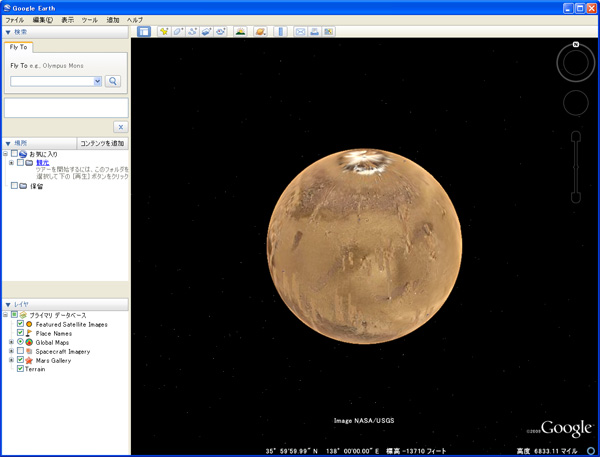
Task: Click the magnifier search button
Action: [113, 81]
